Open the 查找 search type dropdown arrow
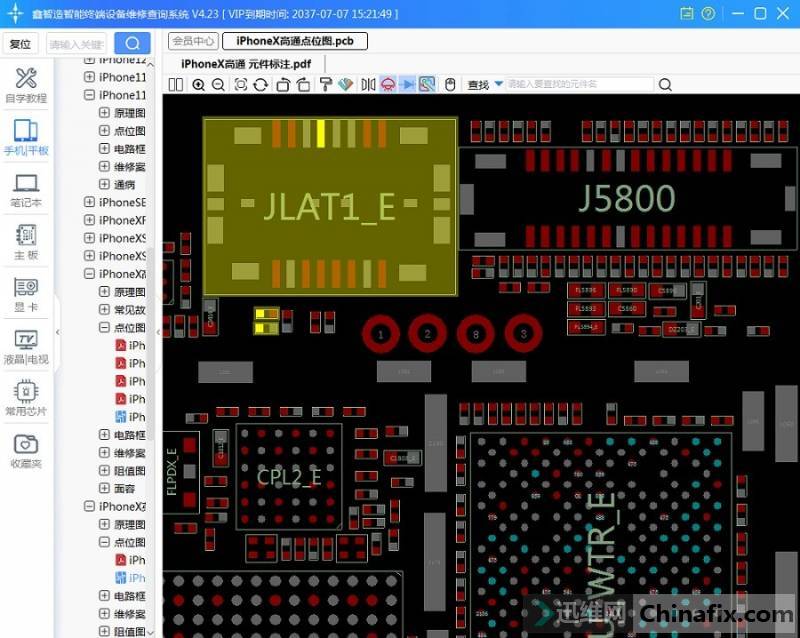Image resolution: width=800 pixels, height=638 pixels. (x=498, y=86)
